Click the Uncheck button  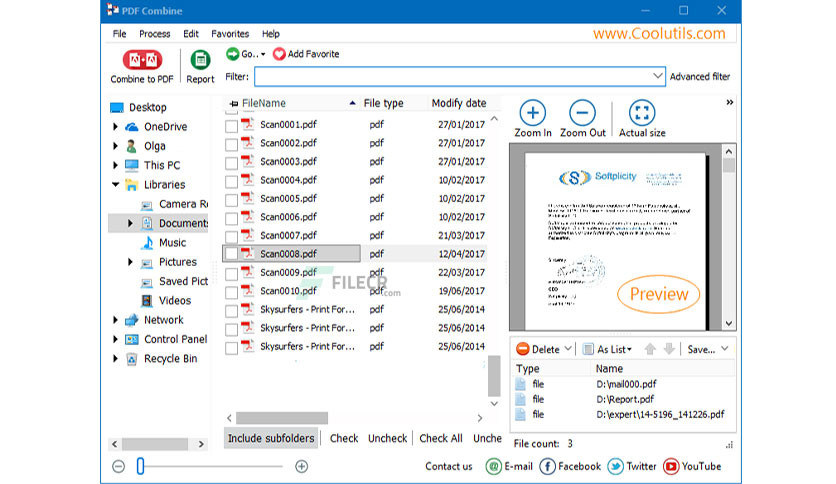(x=388, y=438)
